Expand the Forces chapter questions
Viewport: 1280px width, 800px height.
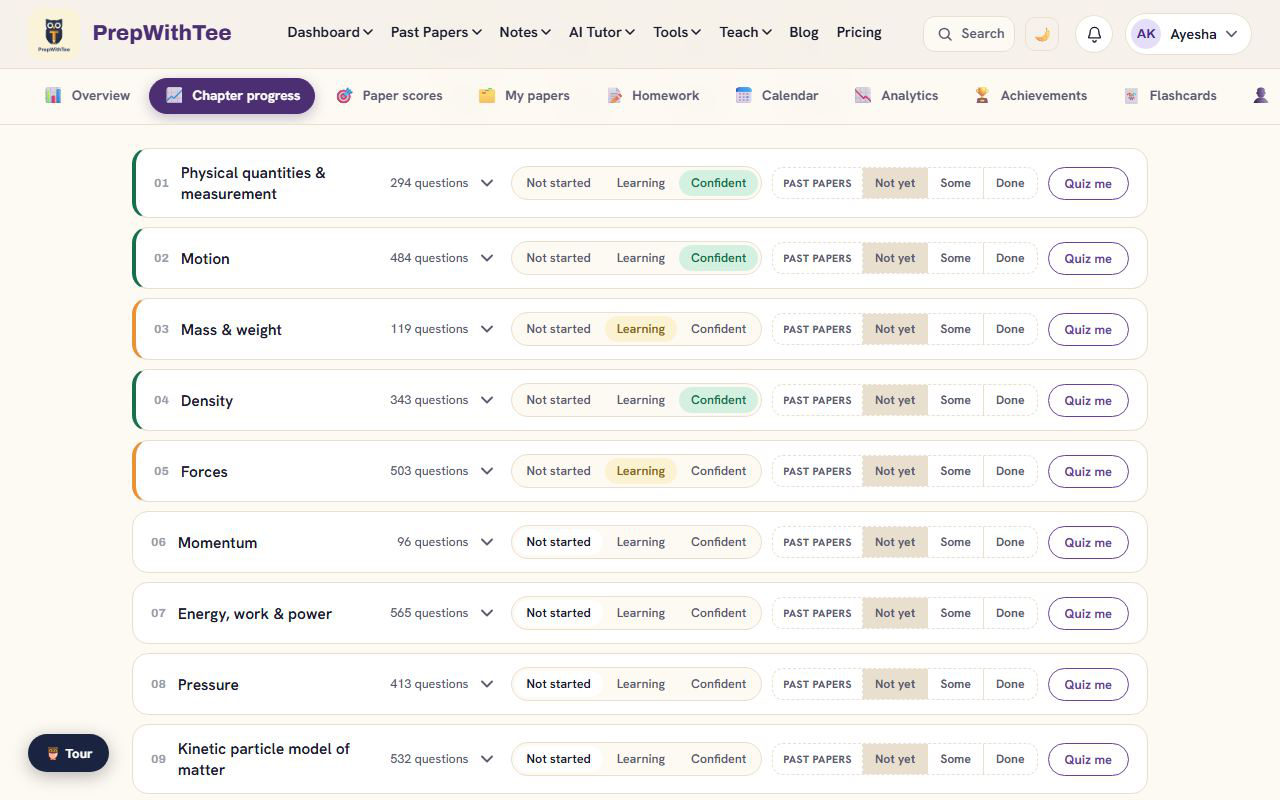pyautogui.click(x=487, y=471)
